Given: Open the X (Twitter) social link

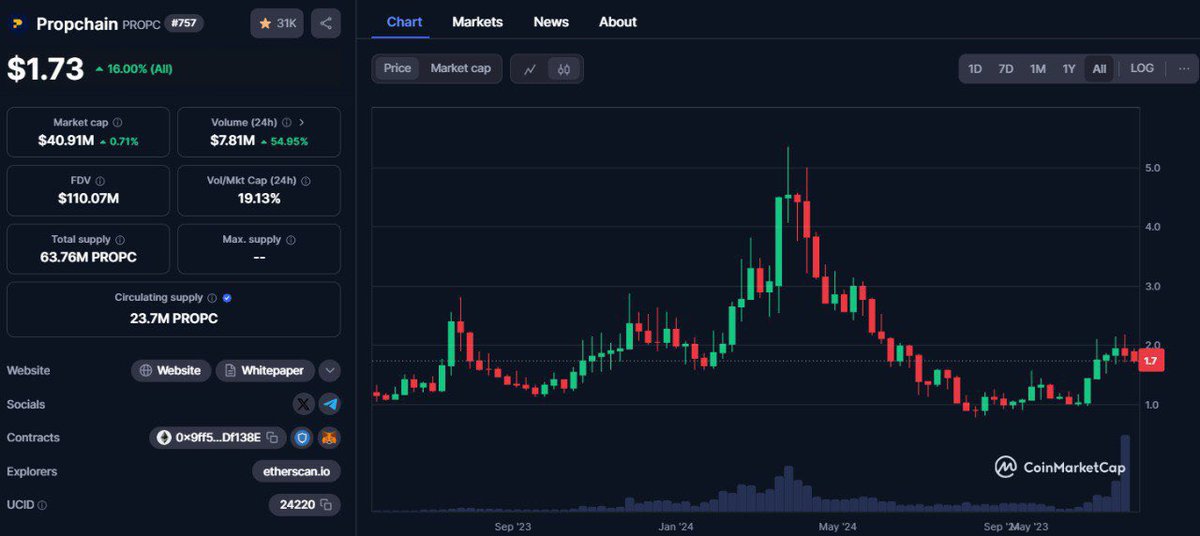Looking at the screenshot, I should (x=304, y=404).
